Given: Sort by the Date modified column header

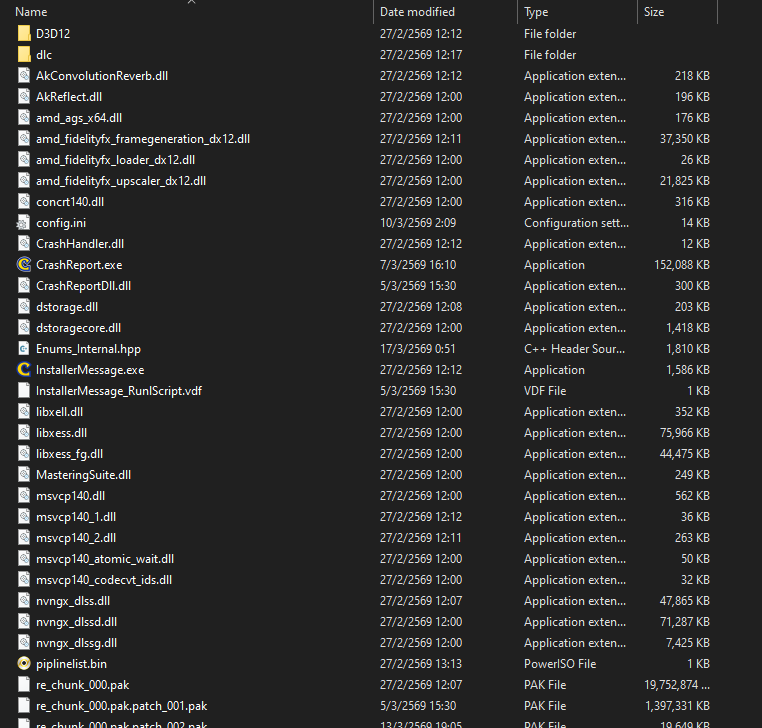Looking at the screenshot, I should (x=417, y=12).
